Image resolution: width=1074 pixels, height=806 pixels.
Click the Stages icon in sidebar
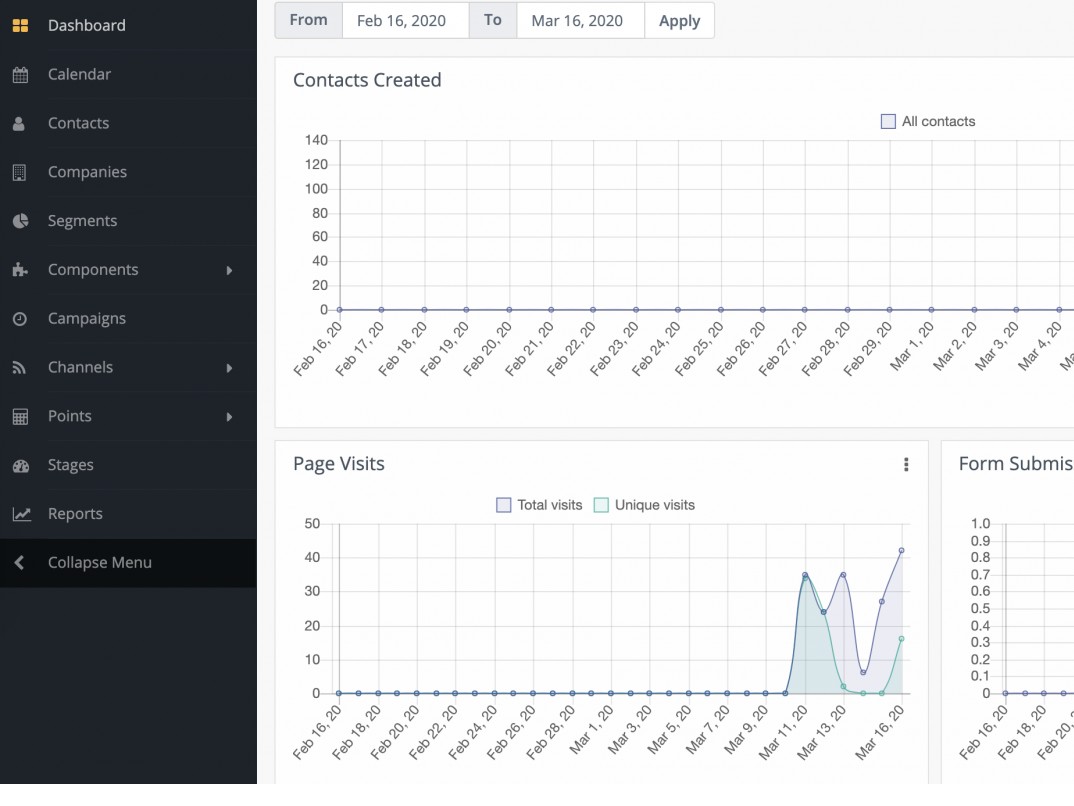21,464
